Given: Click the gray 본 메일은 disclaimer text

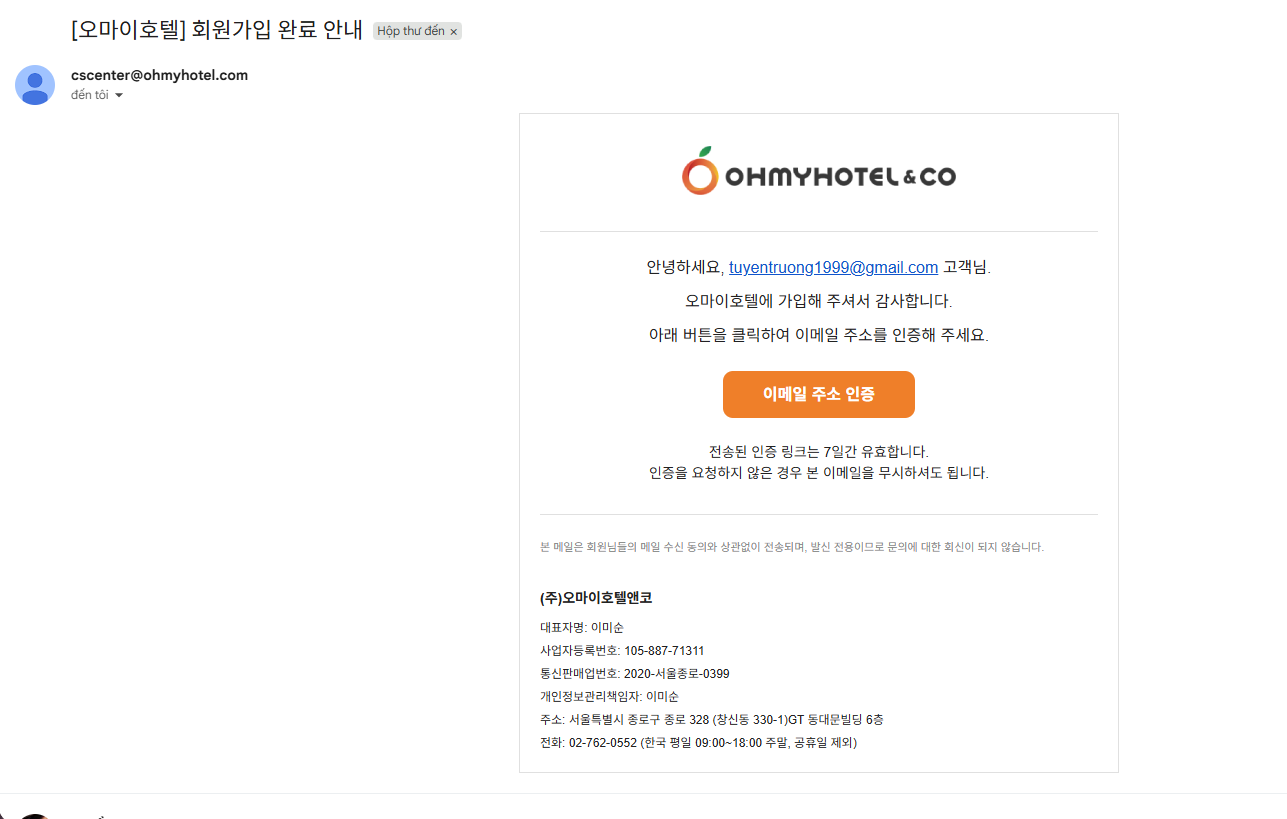Looking at the screenshot, I should point(792,547).
